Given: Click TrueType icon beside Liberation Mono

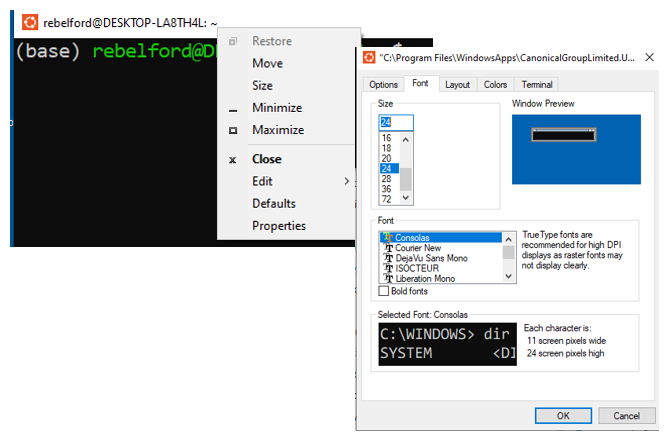Looking at the screenshot, I should [x=389, y=278].
